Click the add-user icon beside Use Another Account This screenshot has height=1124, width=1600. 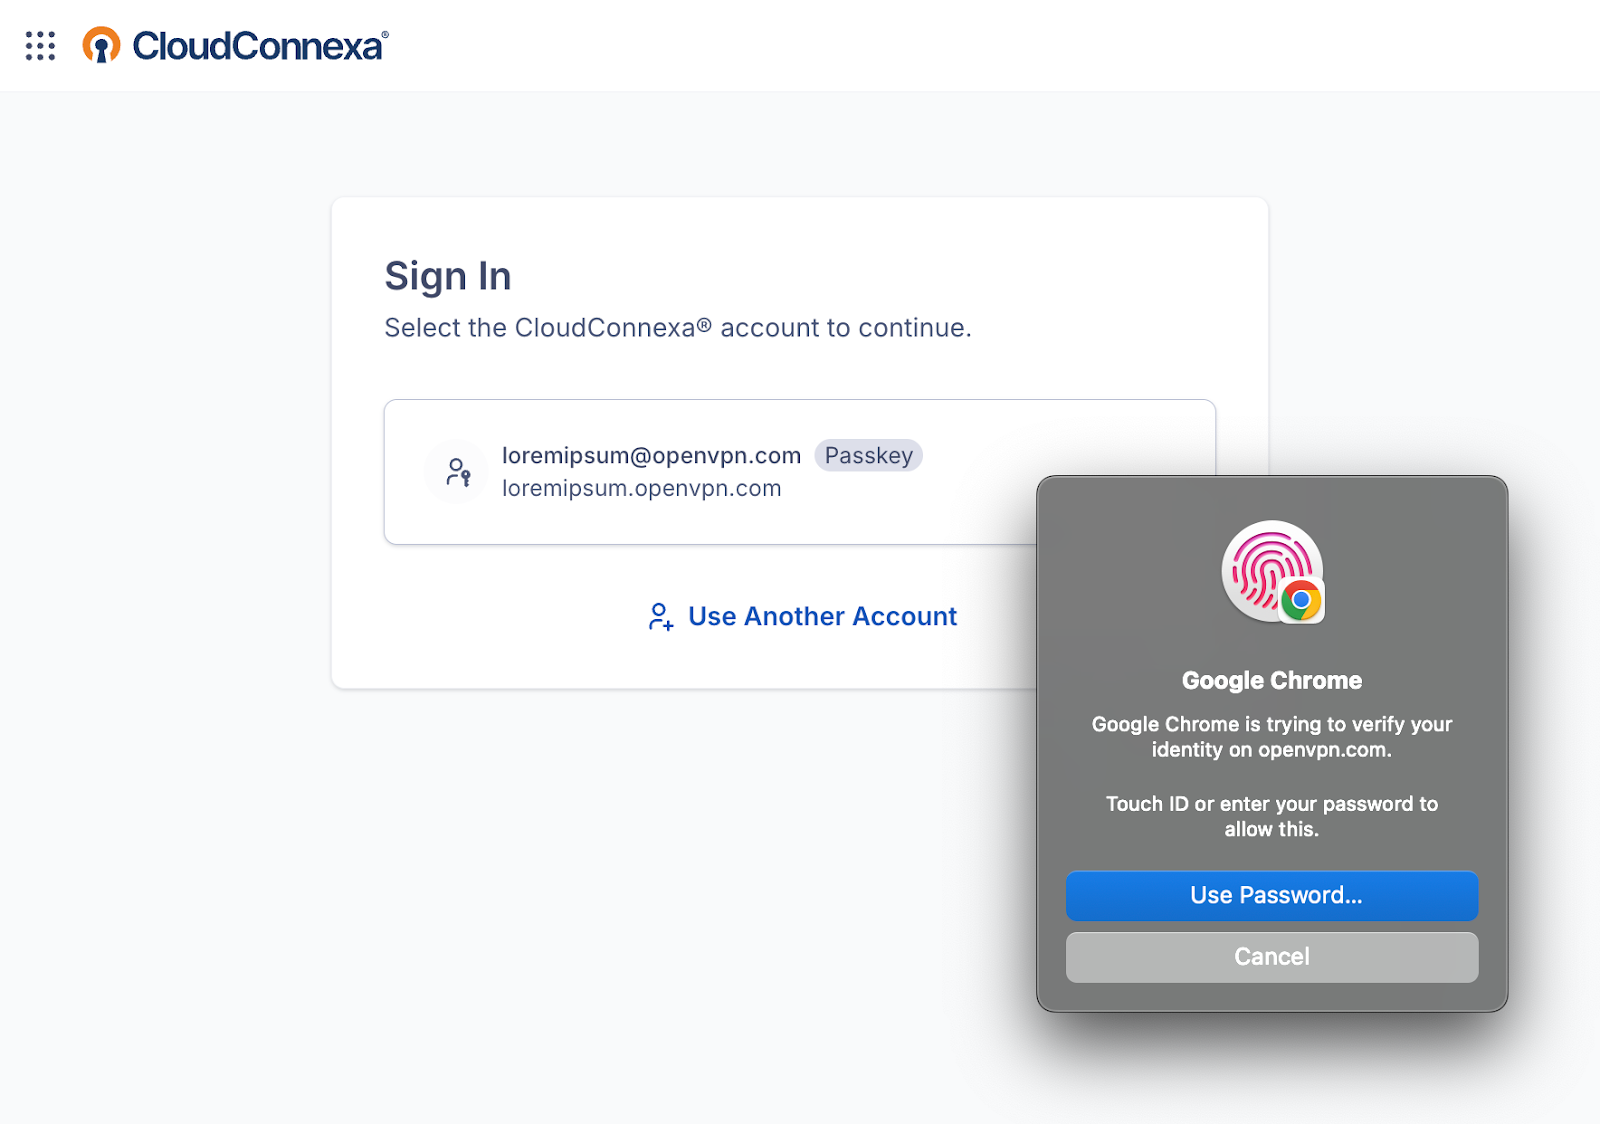tap(660, 616)
